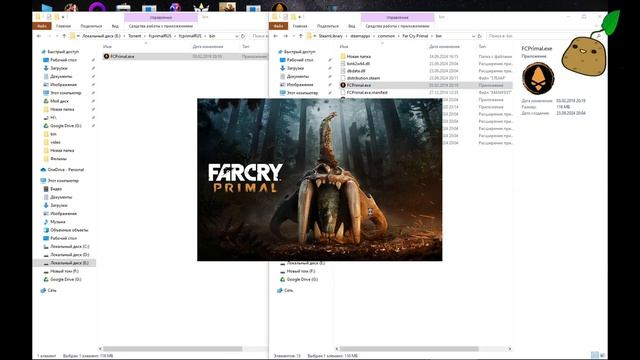Click SteamLibrary in right window breadcrumb

coord(331,36)
